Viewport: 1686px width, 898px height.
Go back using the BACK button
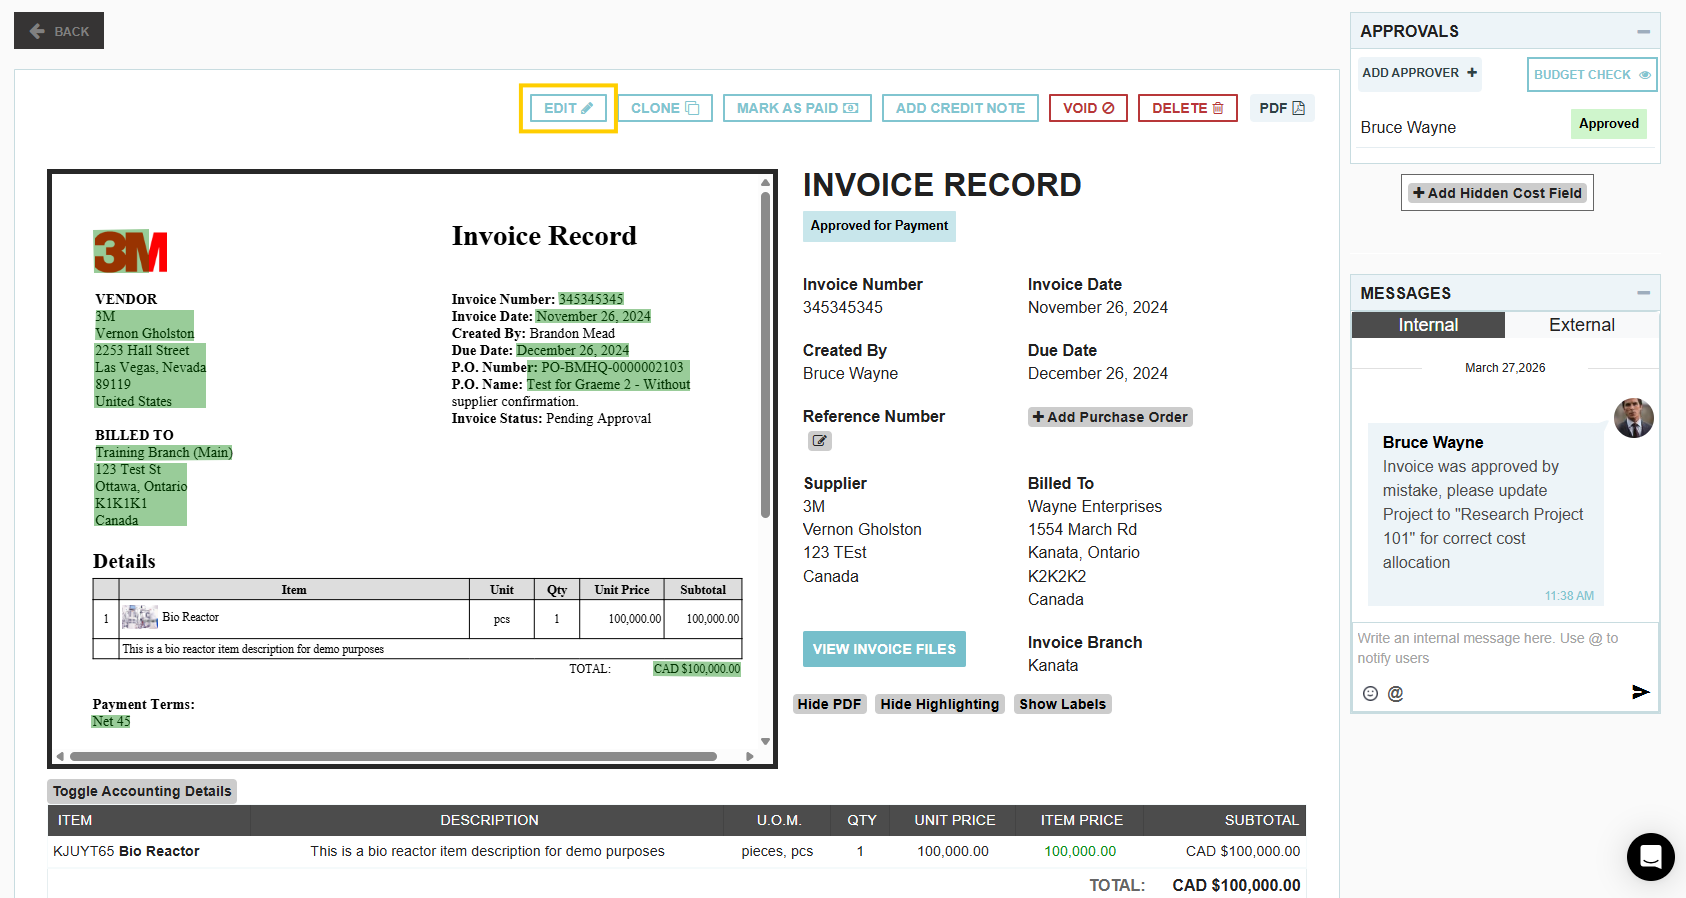(59, 31)
